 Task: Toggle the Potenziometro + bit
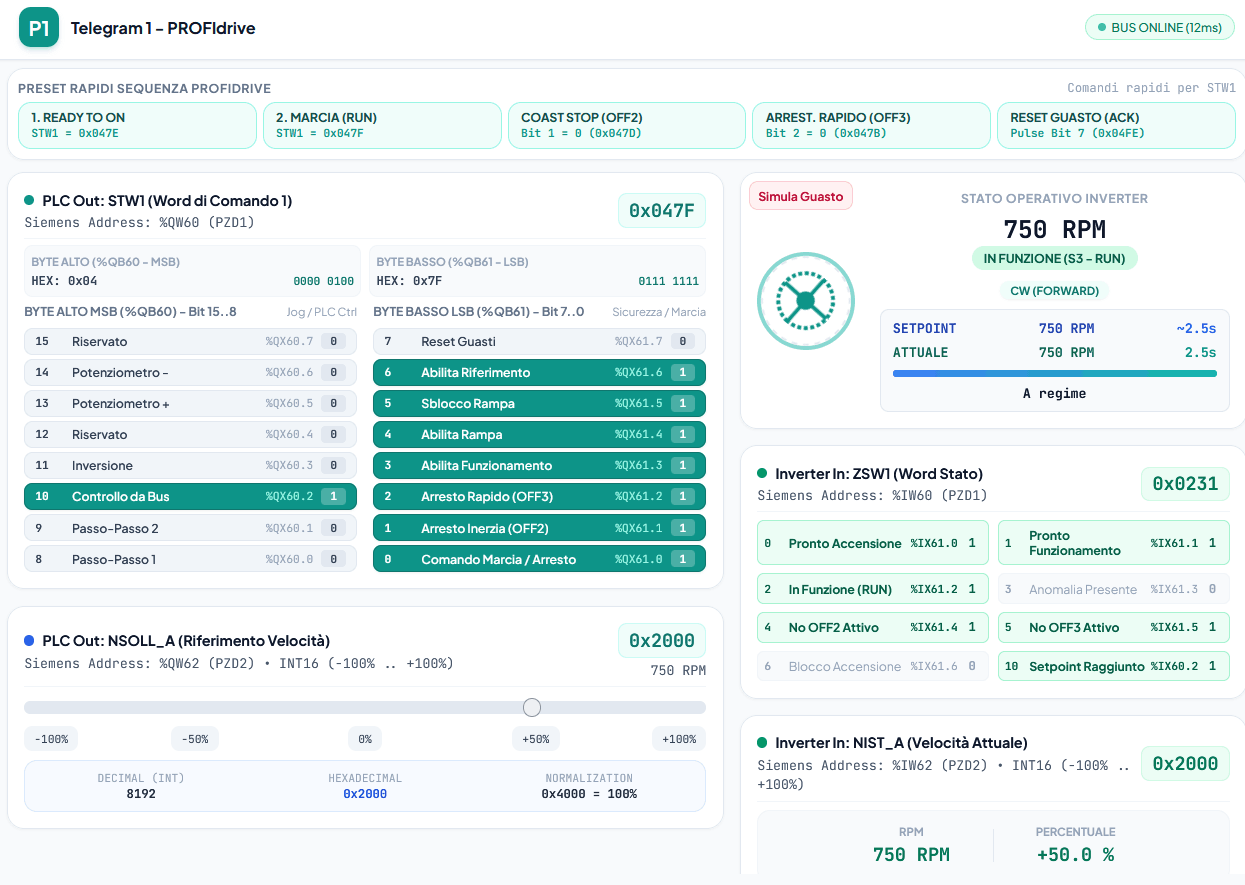click(x=190, y=404)
